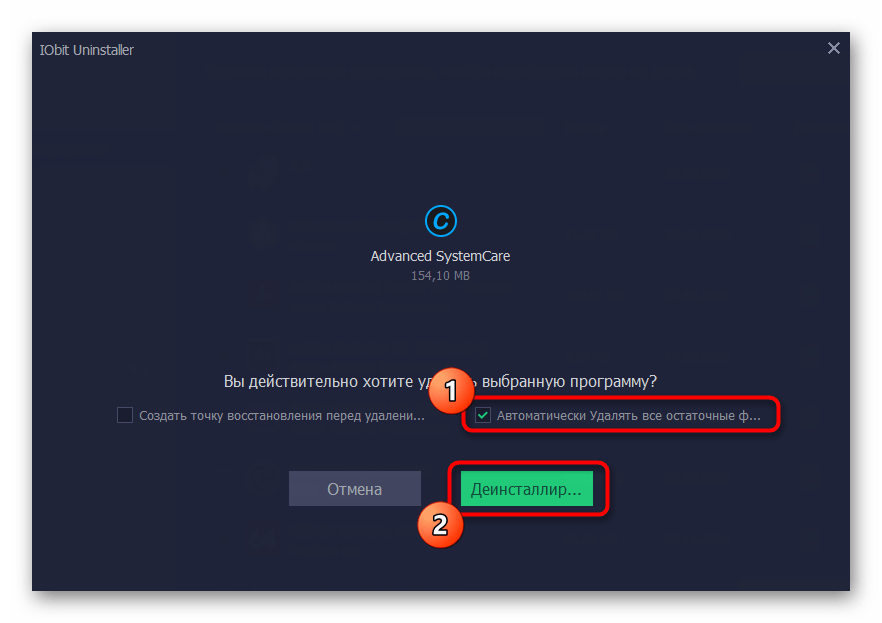Screen dimensions: 882x623
Task: Click the 'Создать точку восстановления' label text
Action: point(282,416)
